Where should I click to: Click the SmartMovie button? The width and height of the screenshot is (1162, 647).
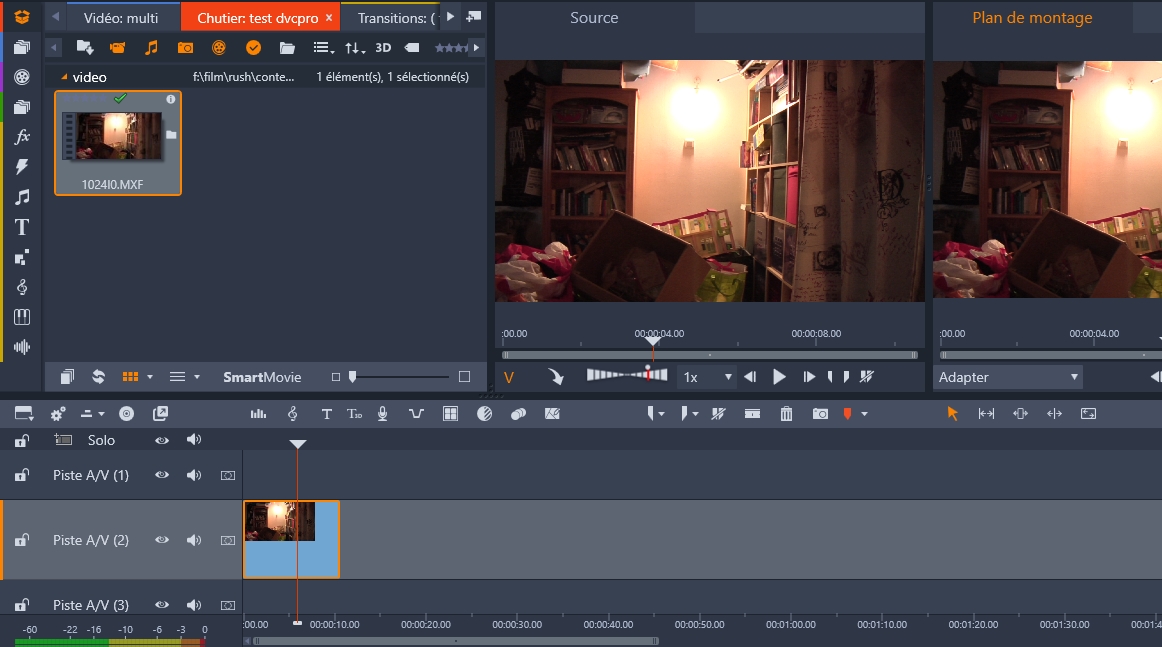click(x=262, y=377)
